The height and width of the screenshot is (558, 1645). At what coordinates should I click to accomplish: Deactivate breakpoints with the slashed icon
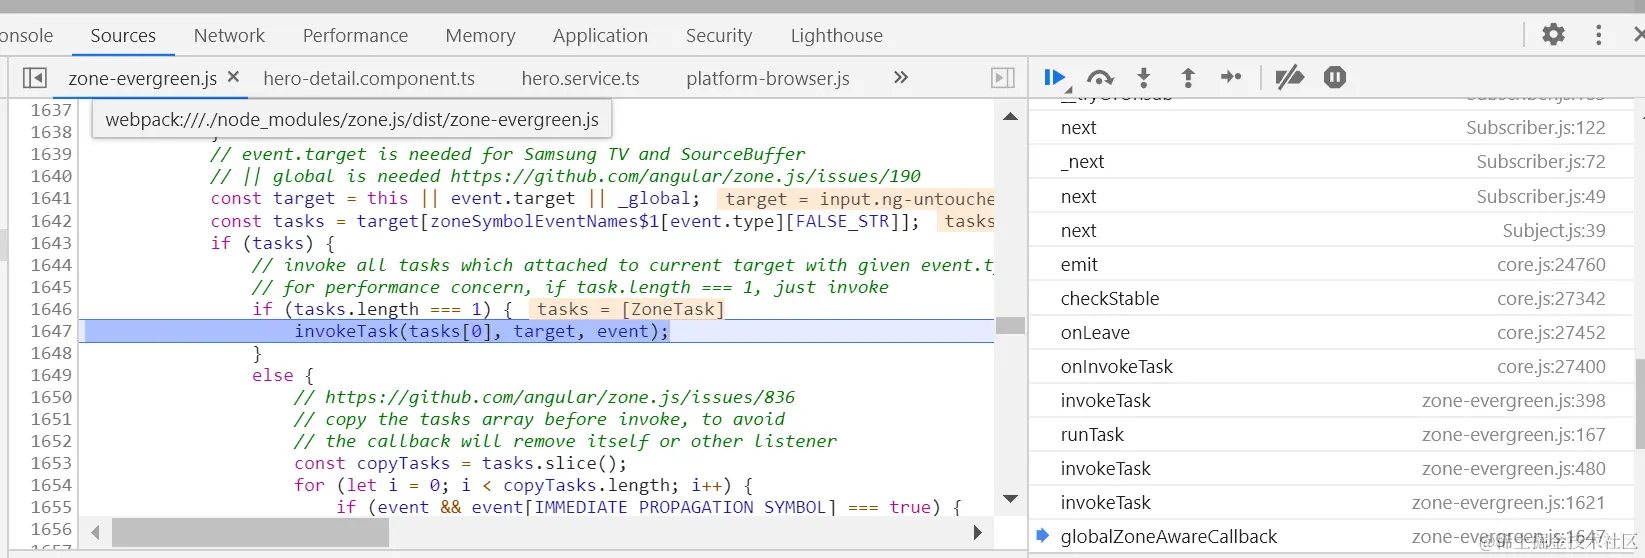pos(1290,77)
